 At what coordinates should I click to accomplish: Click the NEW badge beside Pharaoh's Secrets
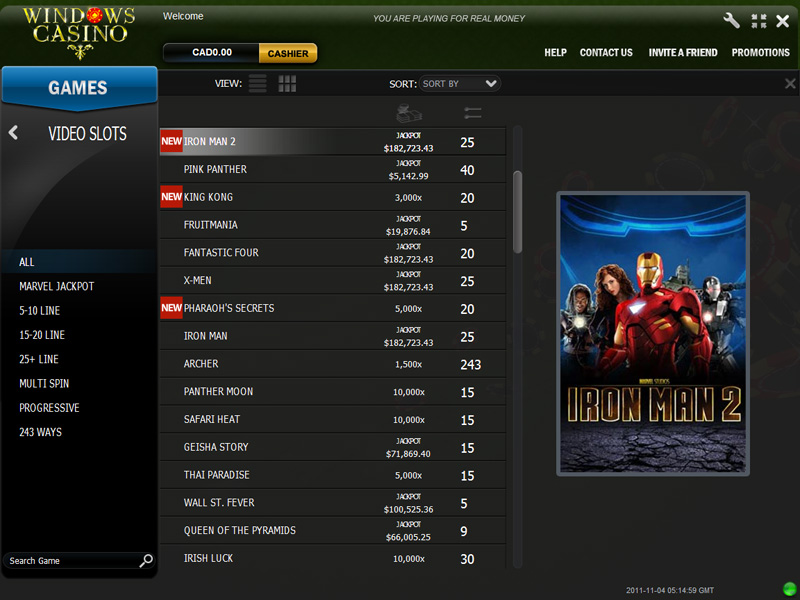[171, 308]
